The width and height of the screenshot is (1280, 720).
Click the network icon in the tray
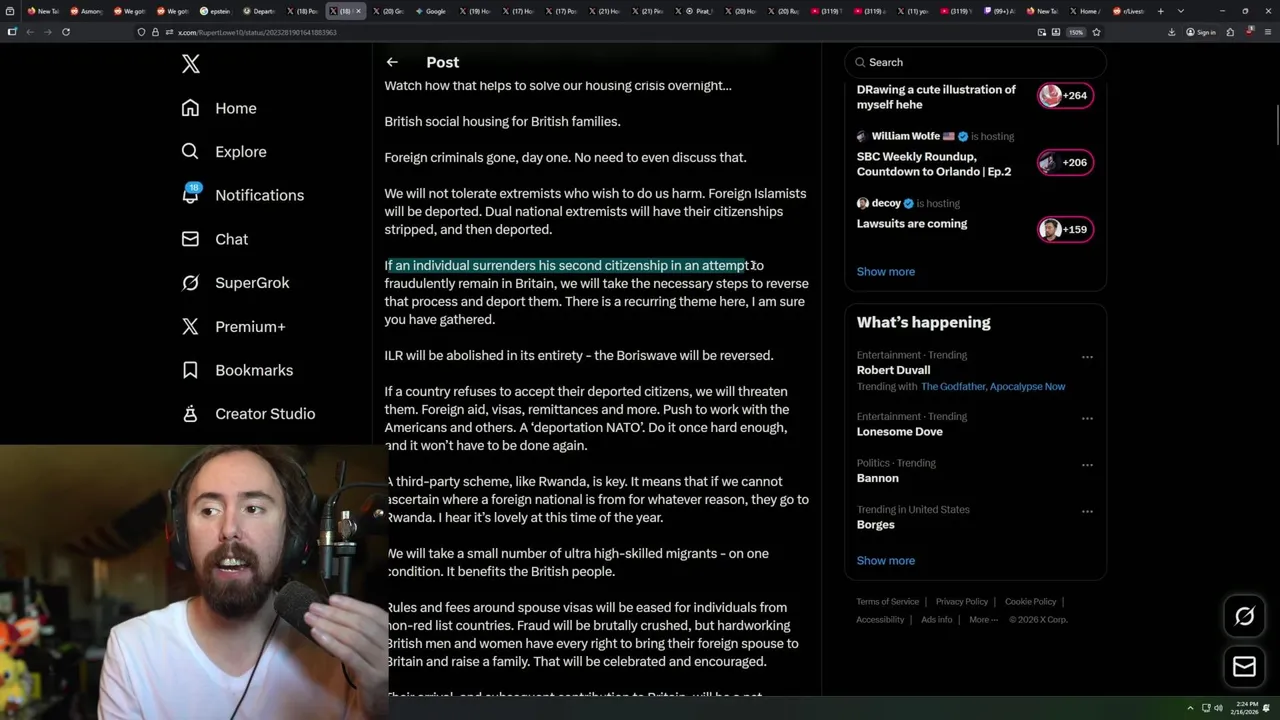pos(1205,708)
